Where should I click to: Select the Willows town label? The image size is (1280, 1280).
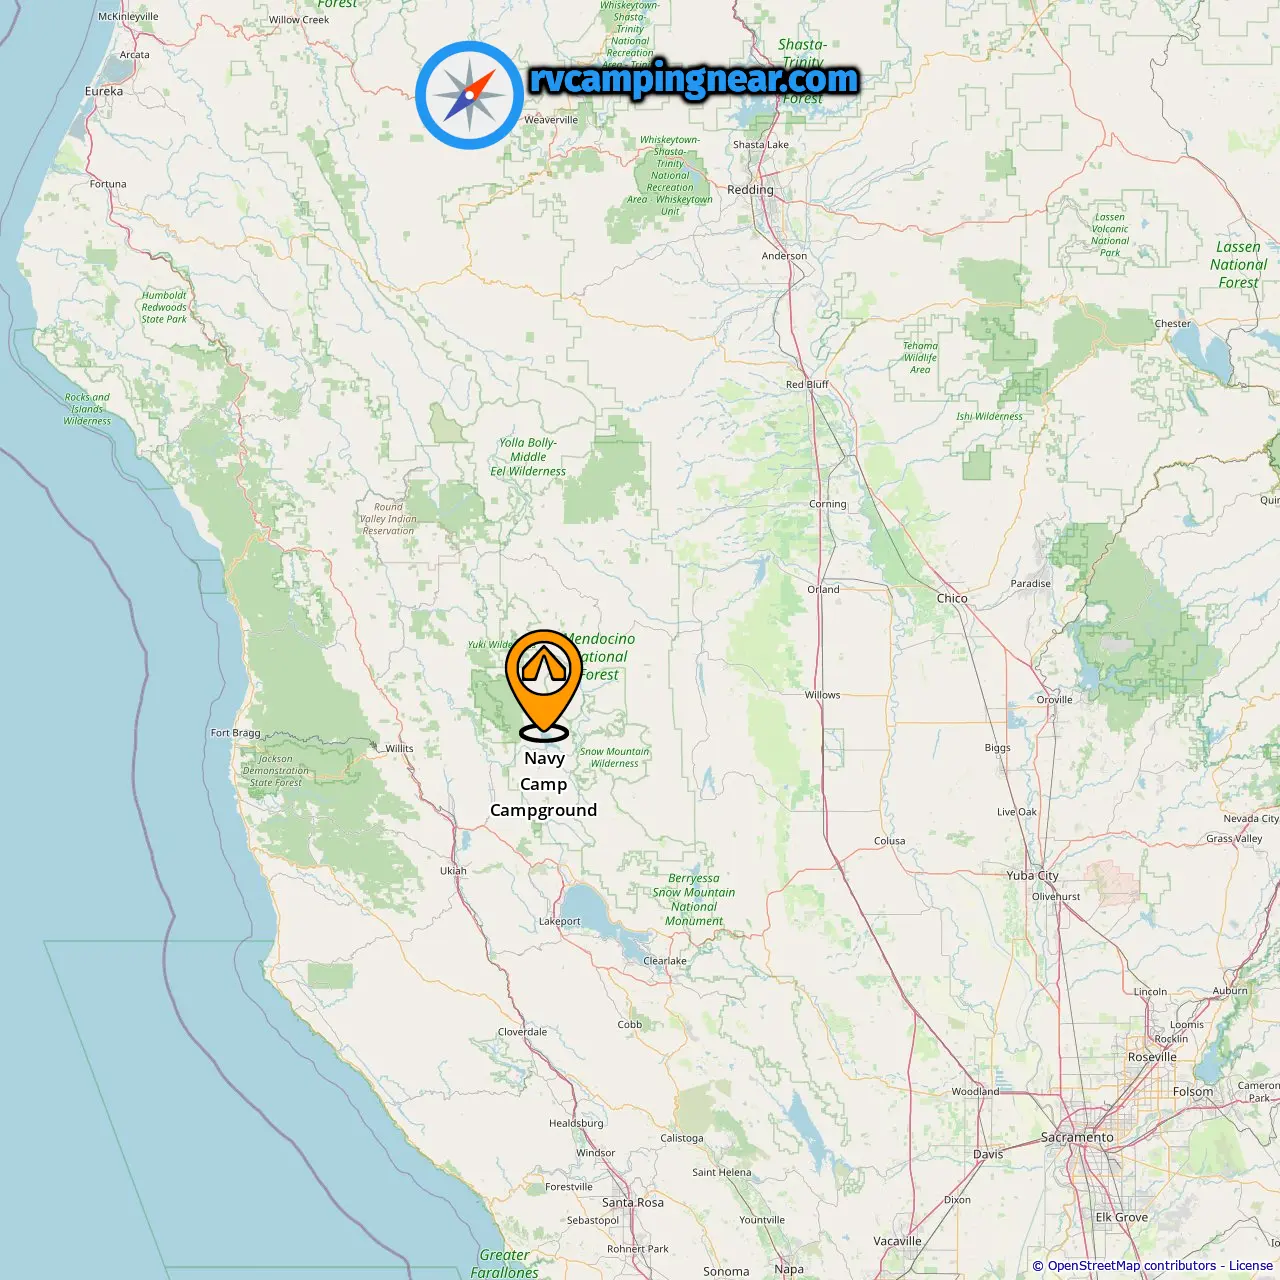[x=823, y=694]
